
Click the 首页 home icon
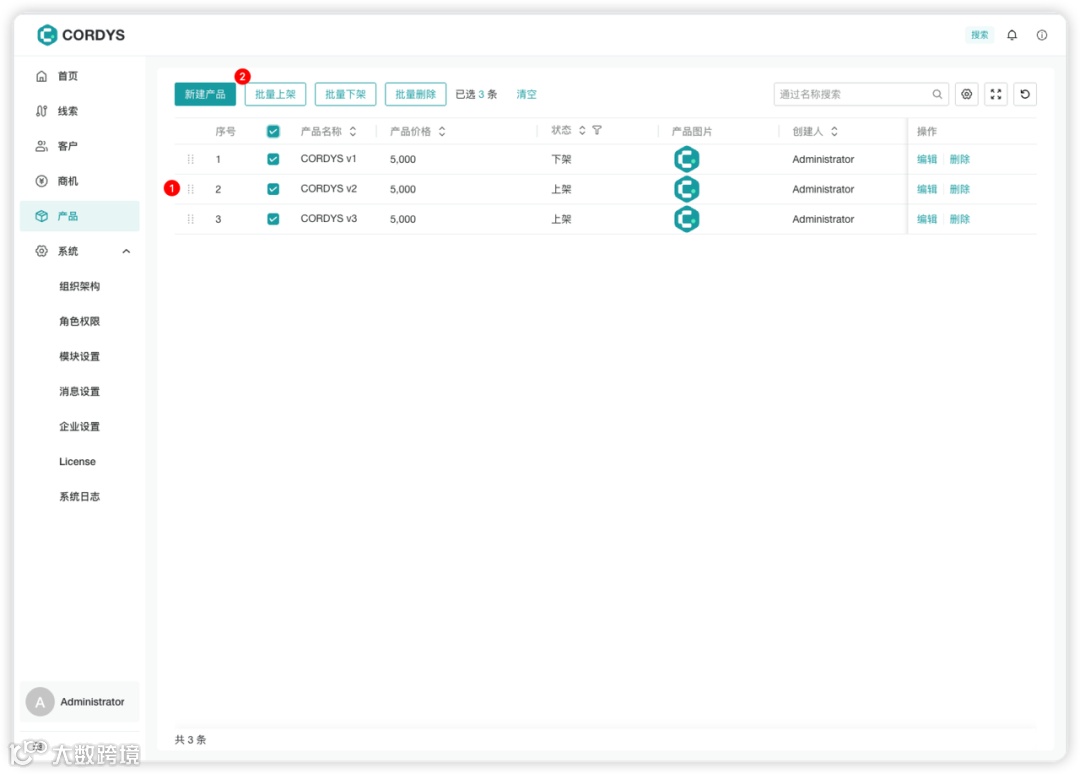41,76
